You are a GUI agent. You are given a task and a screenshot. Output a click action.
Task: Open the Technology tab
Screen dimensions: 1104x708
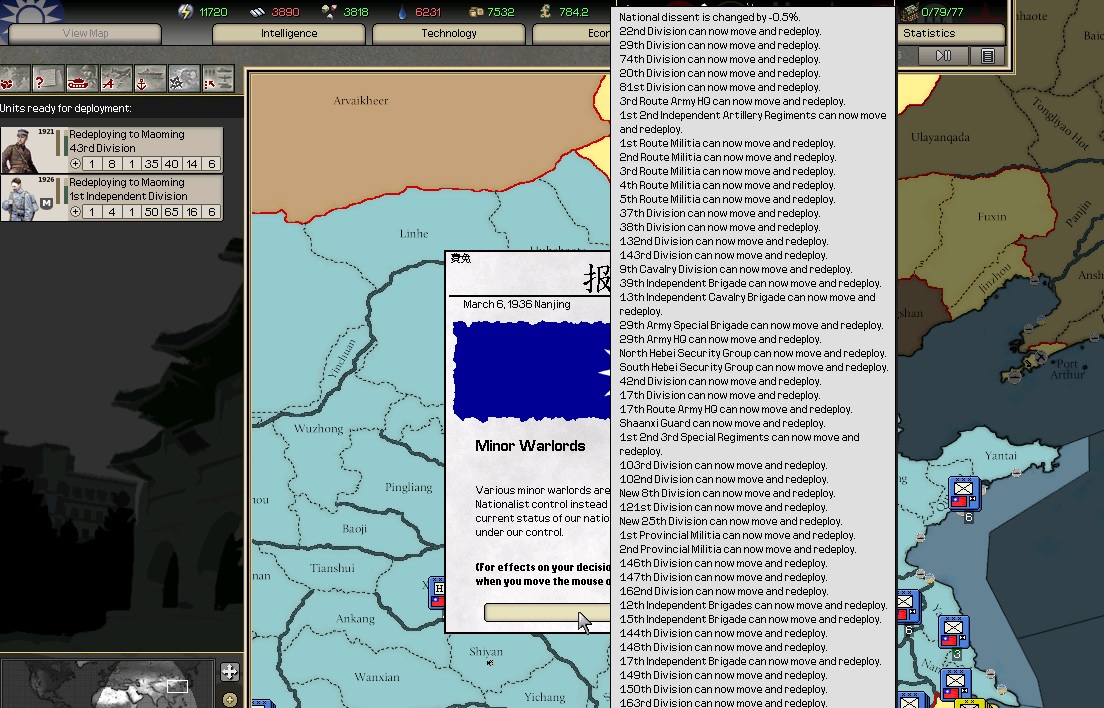click(448, 33)
